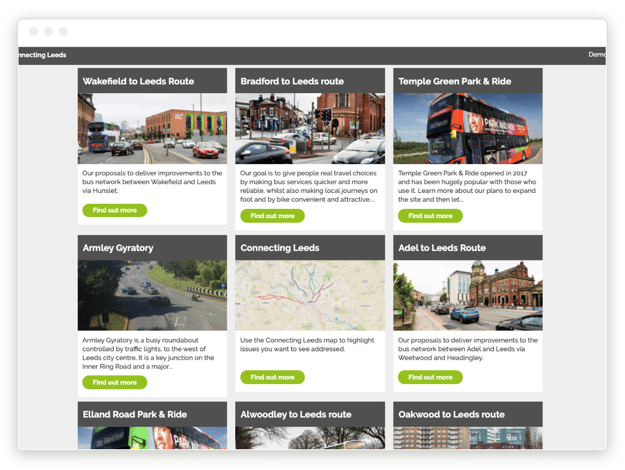Open the Adel route street photo
This screenshot has width=625, height=470.
coord(468,295)
